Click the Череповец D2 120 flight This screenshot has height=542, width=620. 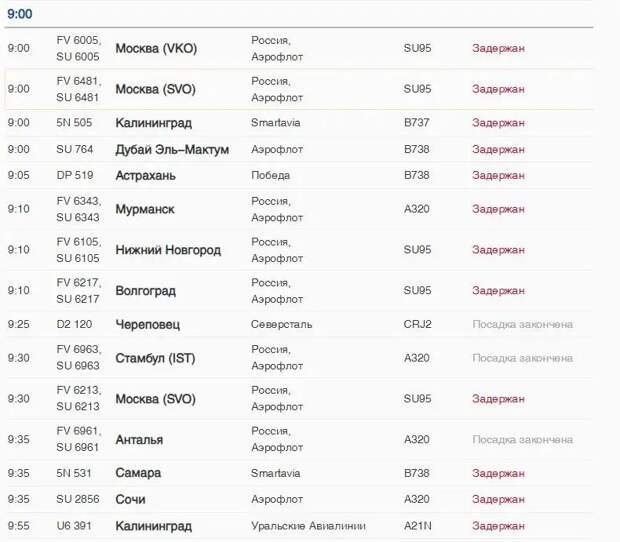(x=147, y=325)
